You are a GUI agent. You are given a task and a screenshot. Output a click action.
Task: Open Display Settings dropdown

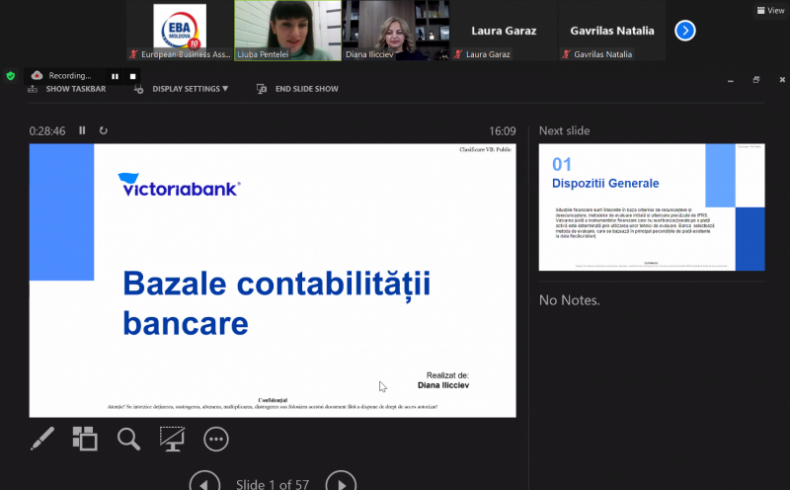pyautogui.click(x=190, y=89)
